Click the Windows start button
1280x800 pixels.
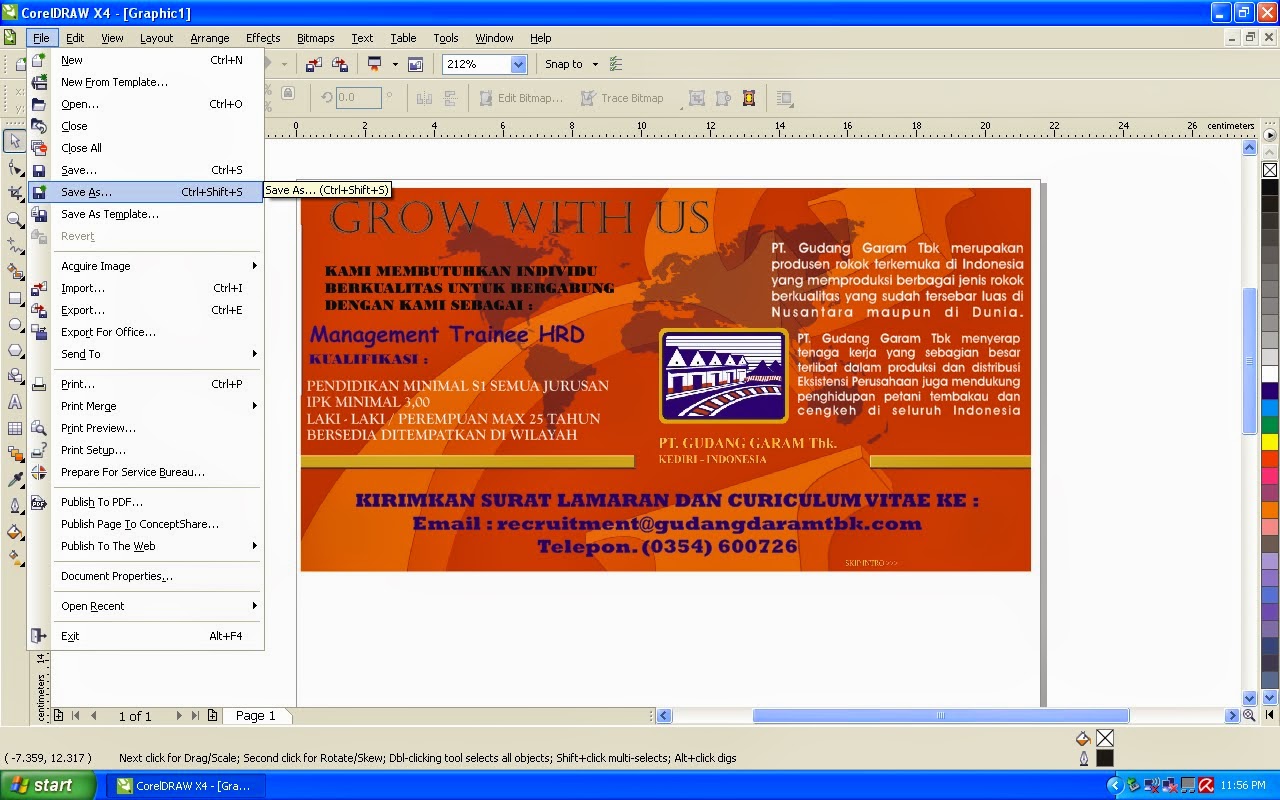pos(48,785)
